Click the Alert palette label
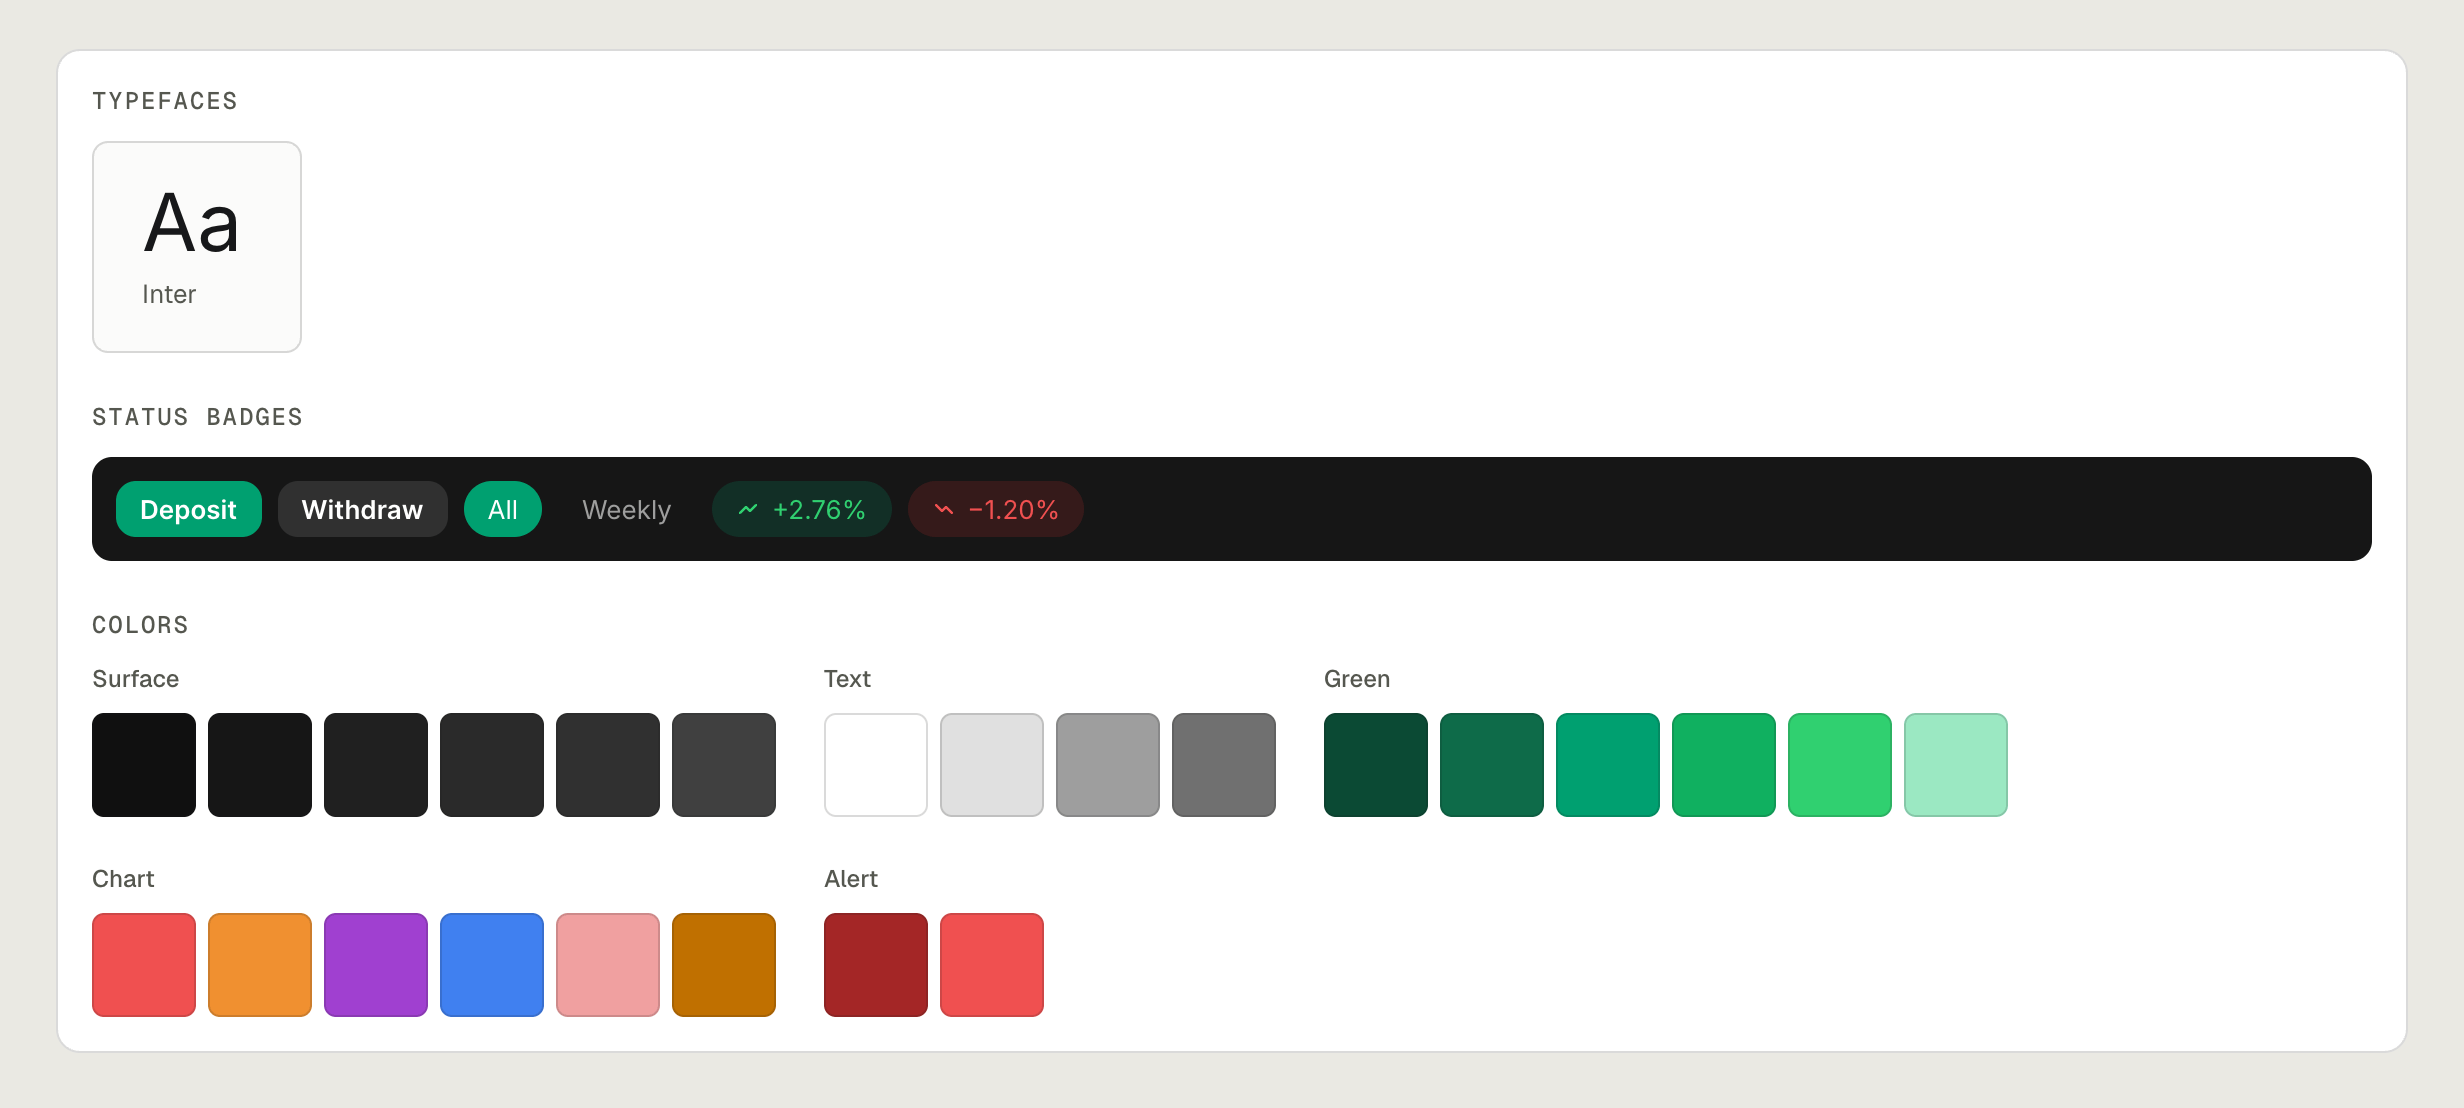2464x1108 pixels. pyautogui.click(x=851, y=879)
